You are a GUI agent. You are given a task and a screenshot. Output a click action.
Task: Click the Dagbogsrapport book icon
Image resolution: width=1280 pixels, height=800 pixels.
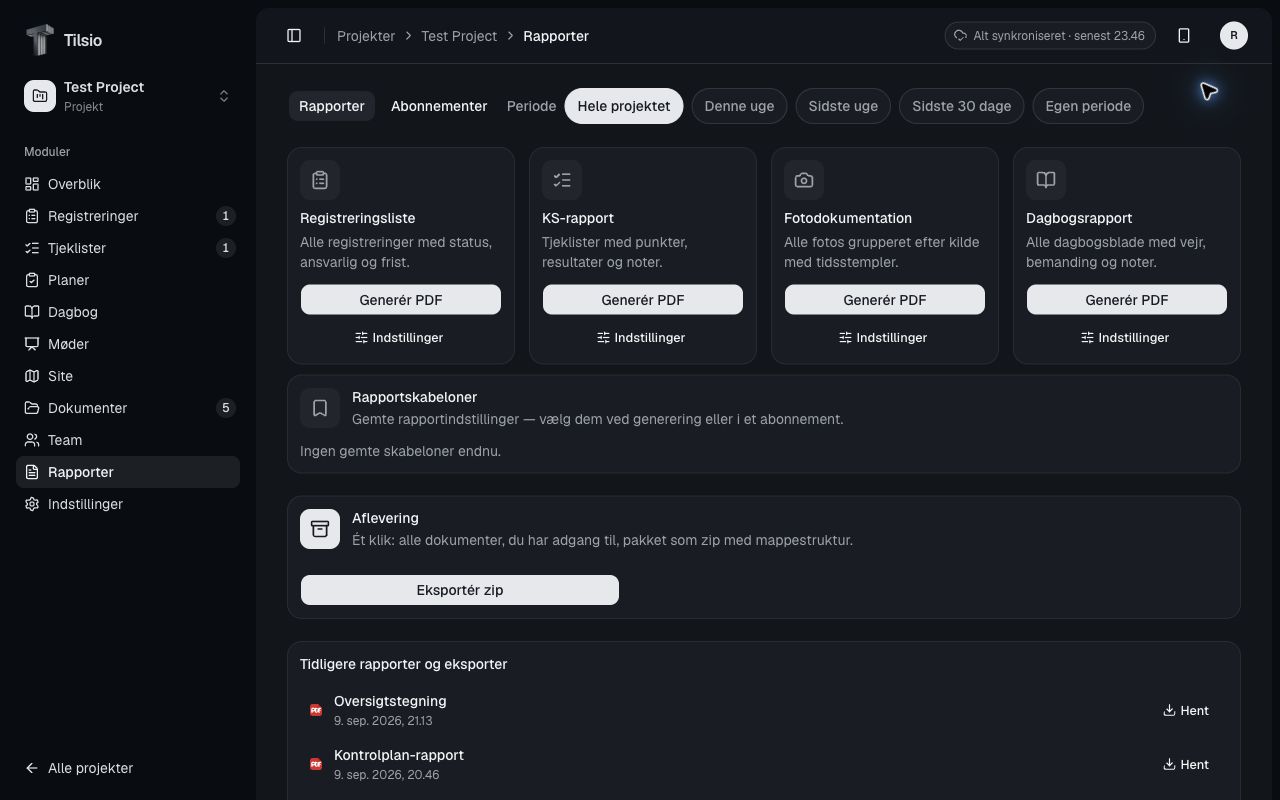click(1046, 180)
